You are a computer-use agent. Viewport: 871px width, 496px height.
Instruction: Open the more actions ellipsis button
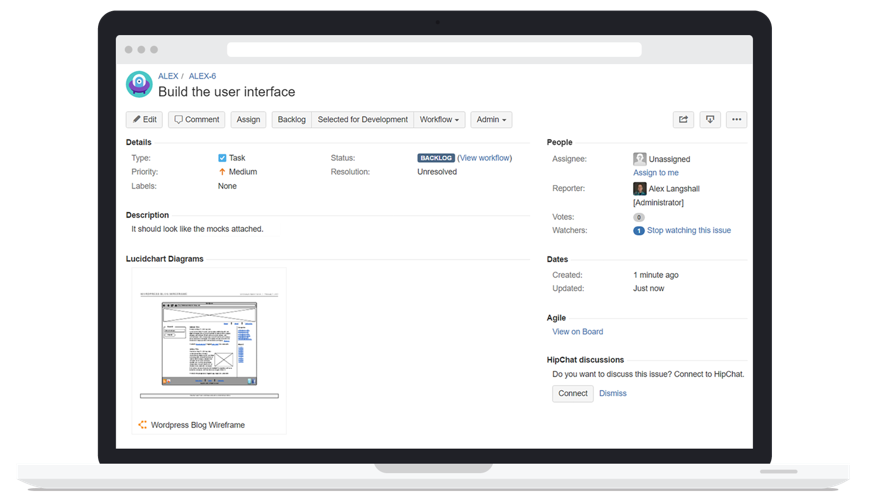(737, 119)
